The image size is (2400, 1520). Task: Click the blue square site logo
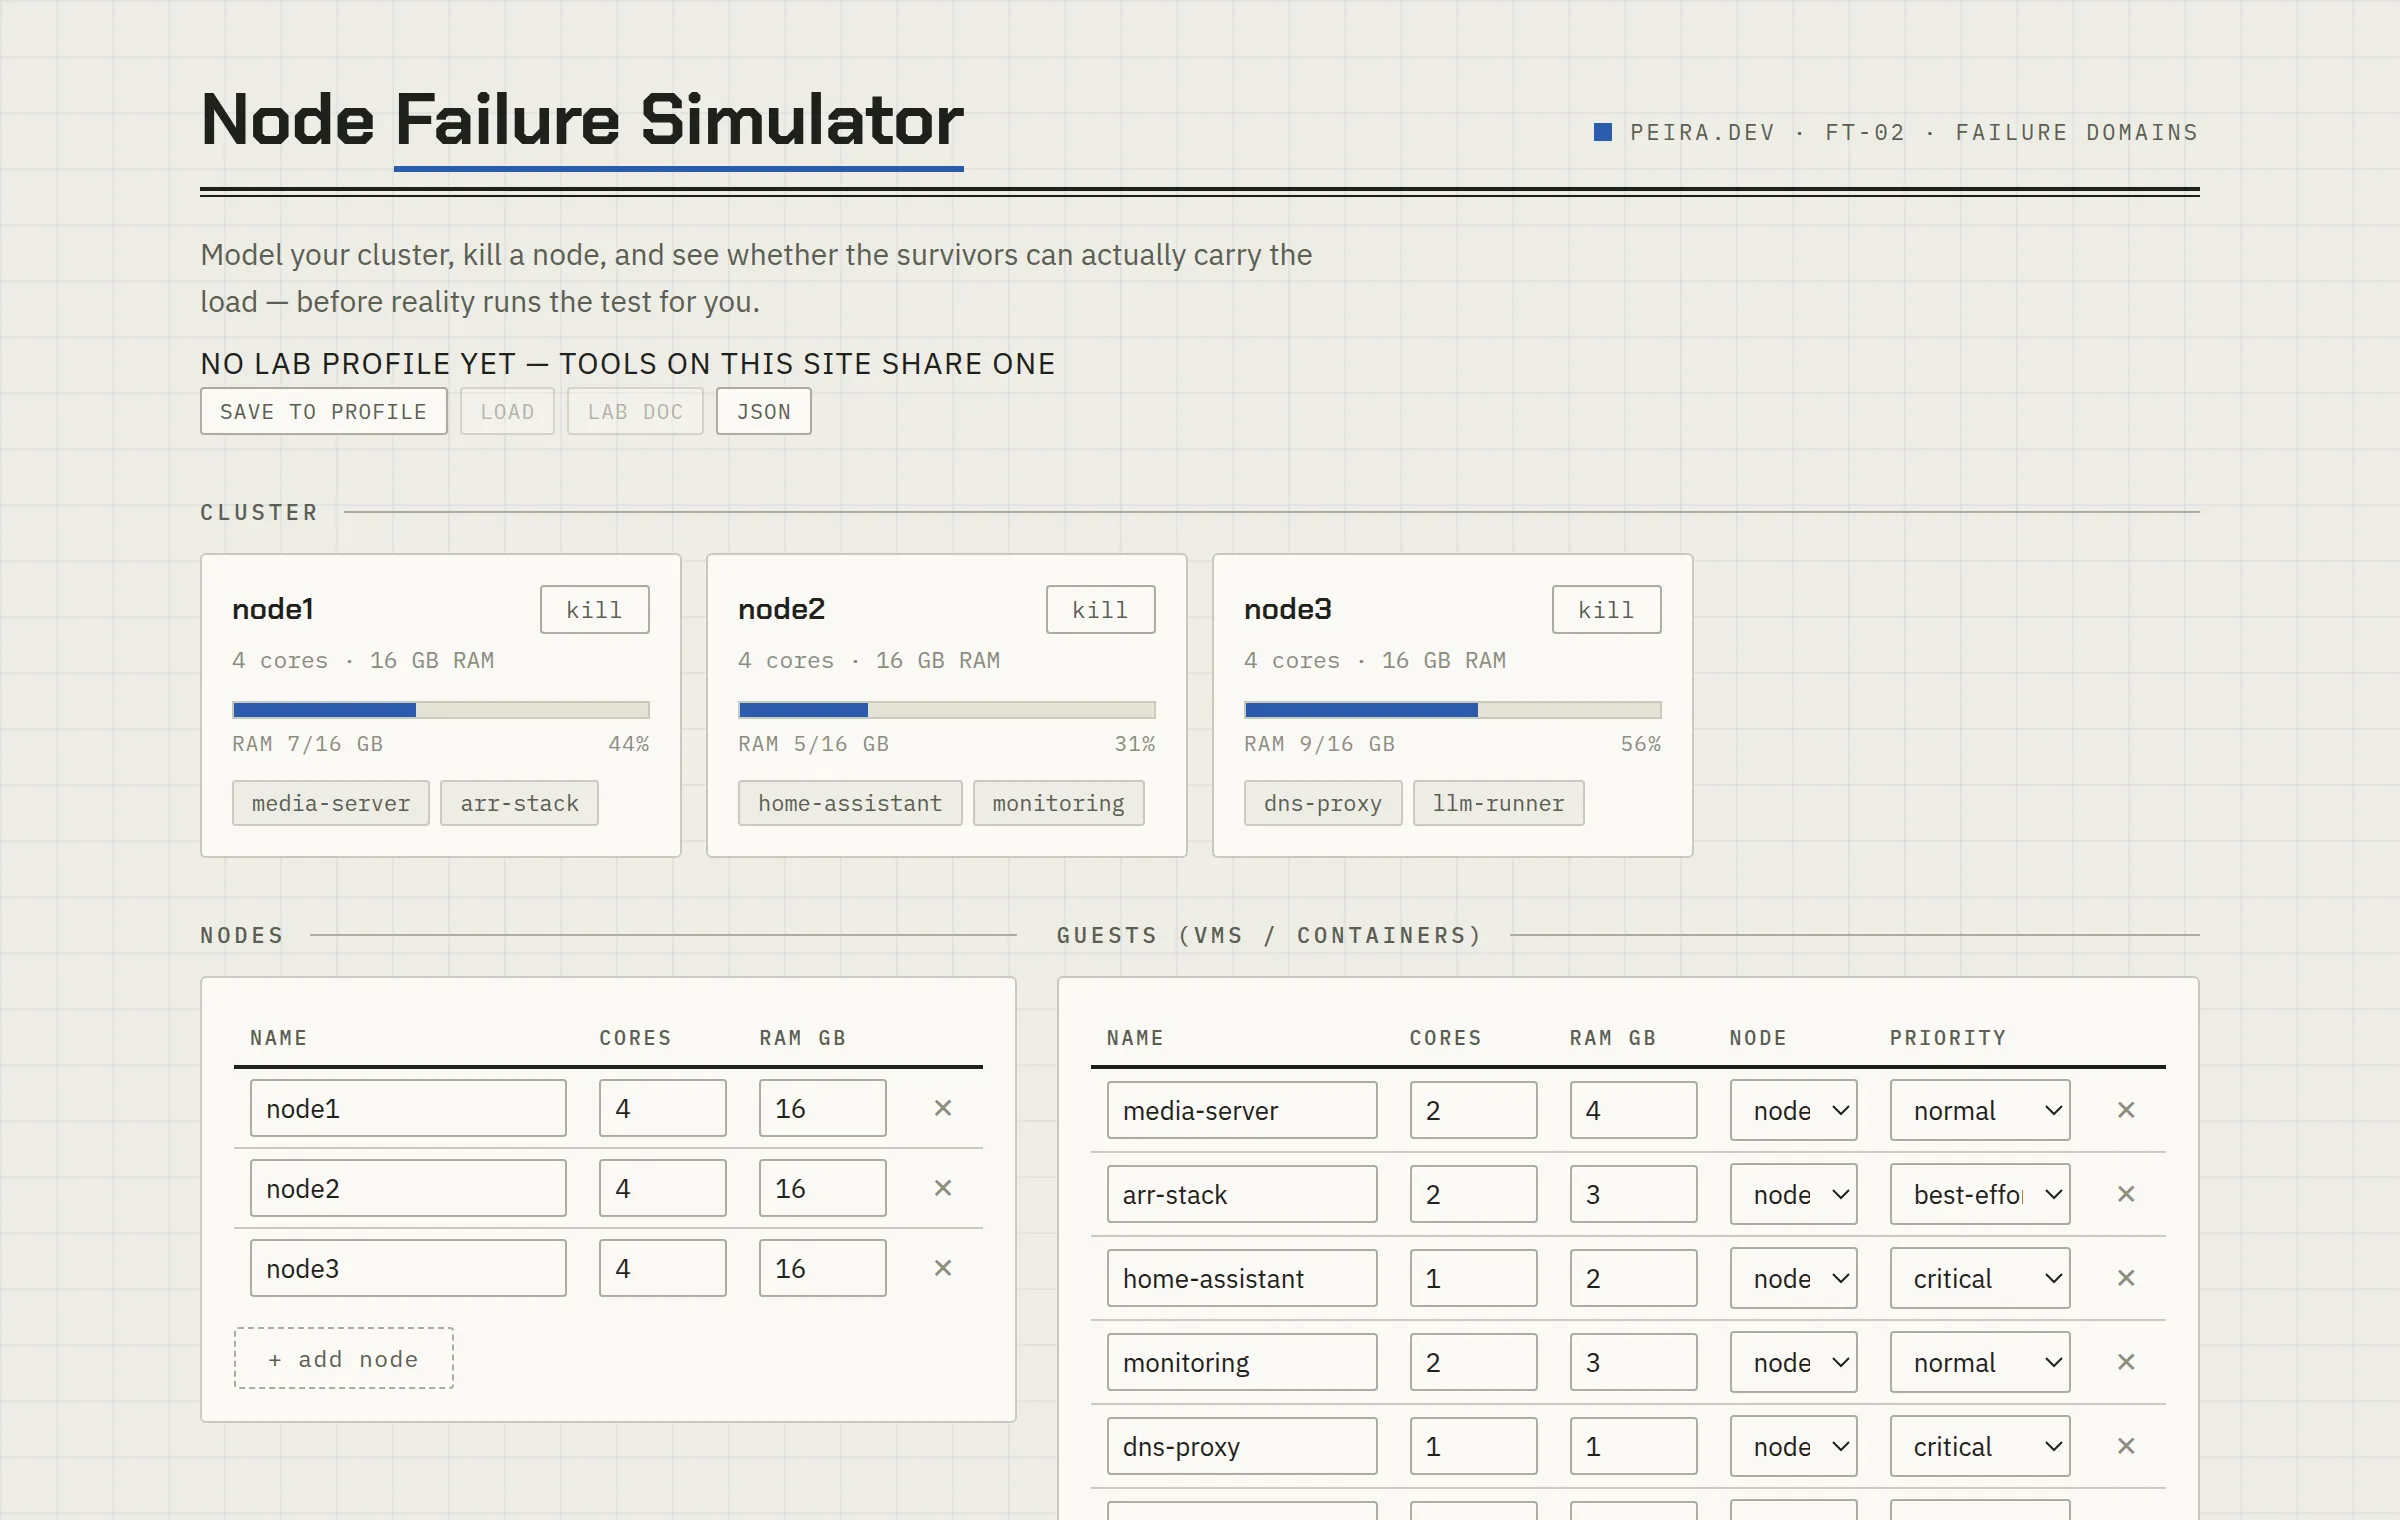(x=1603, y=132)
